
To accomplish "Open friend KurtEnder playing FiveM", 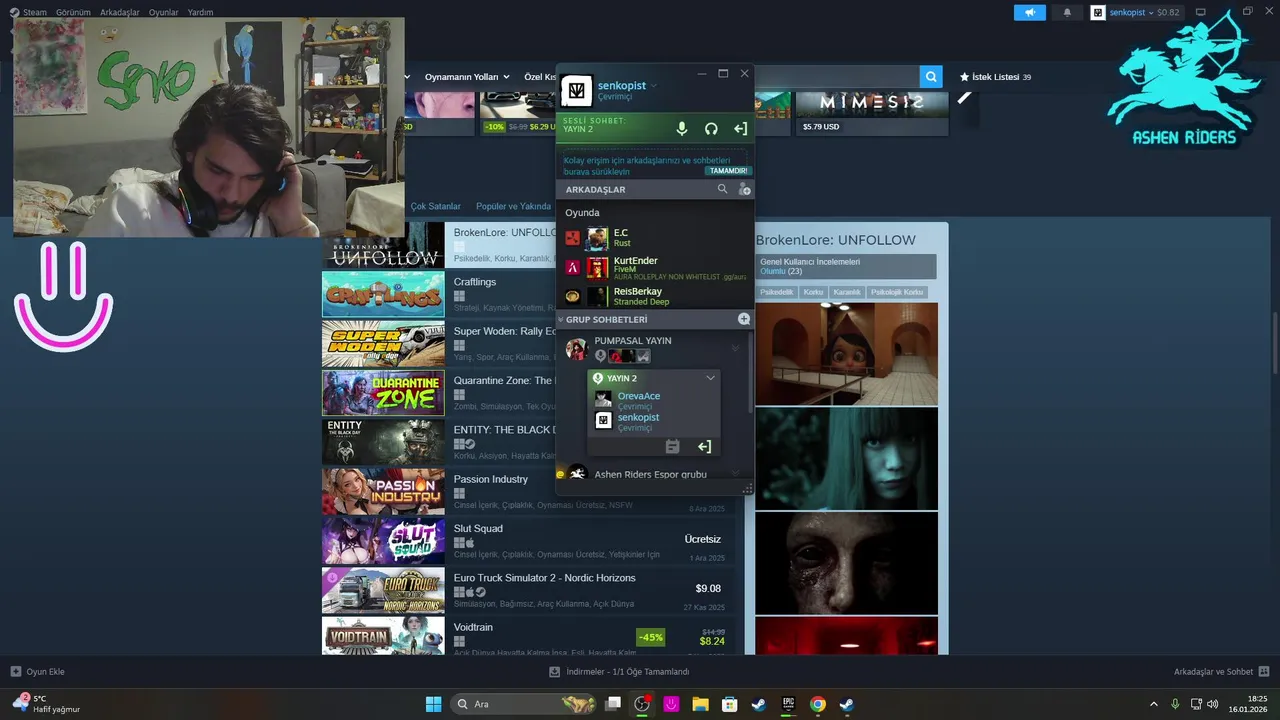I will click(x=654, y=267).
